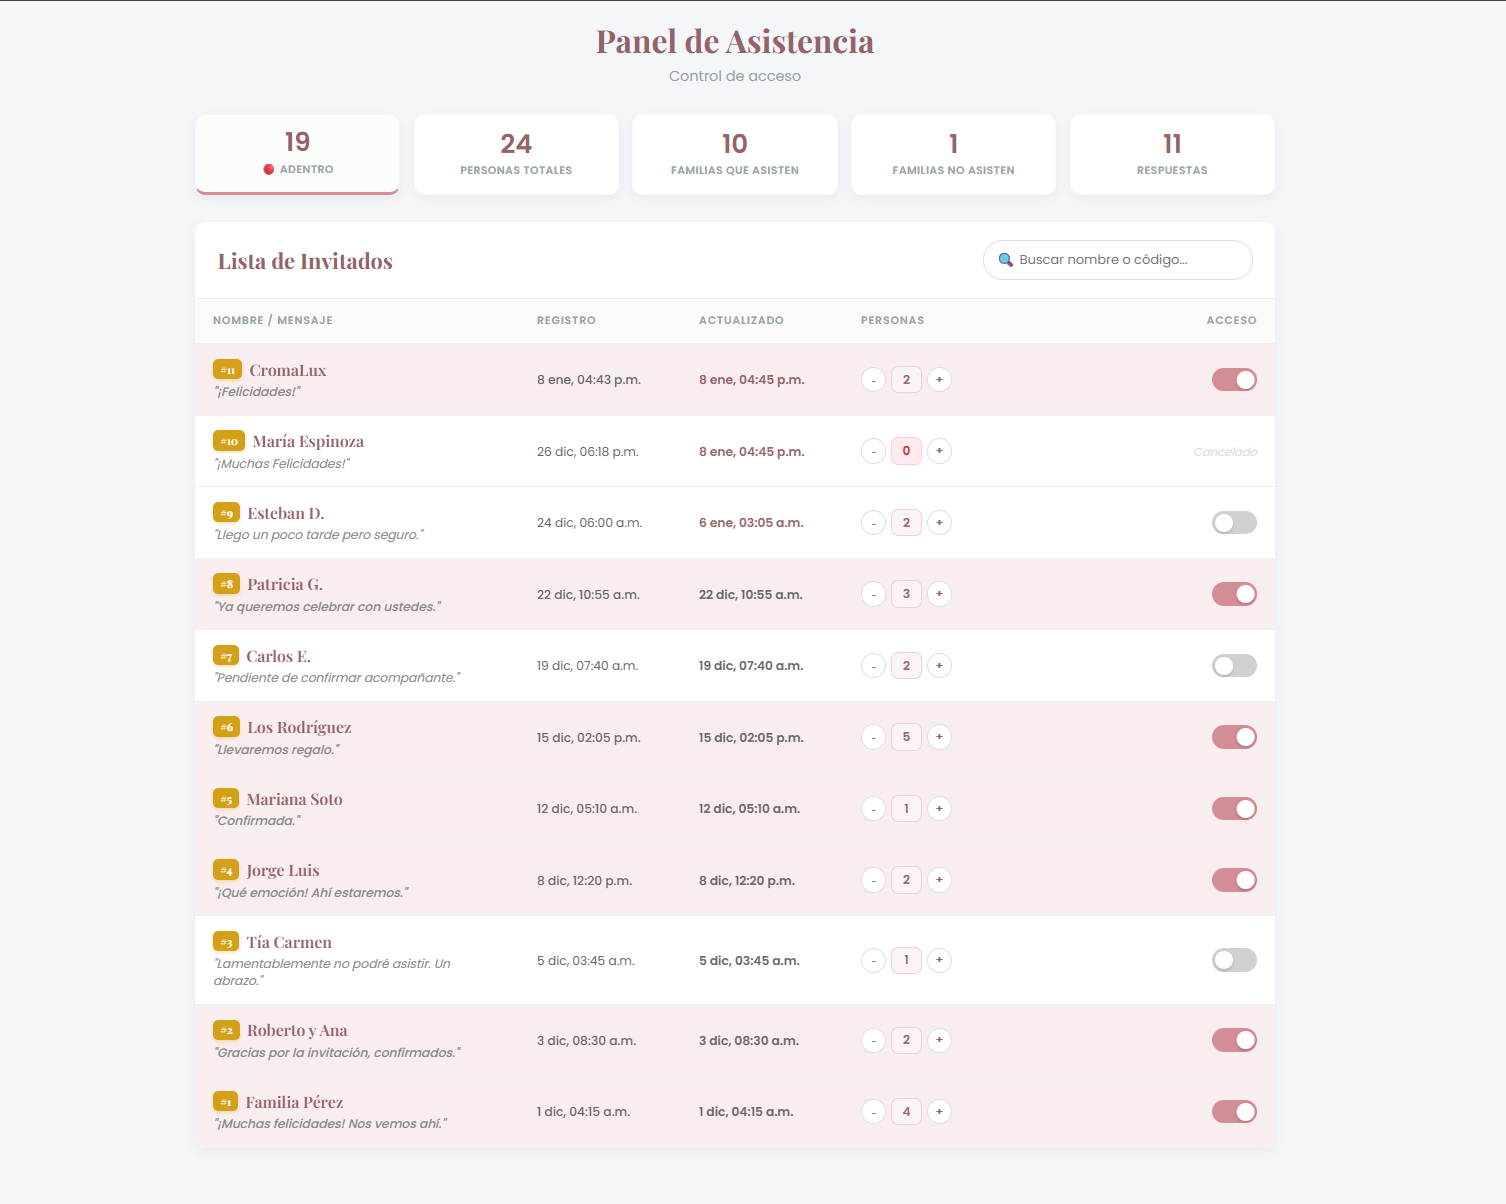Click the Cancelado label for María Espinoza

coord(1225,451)
